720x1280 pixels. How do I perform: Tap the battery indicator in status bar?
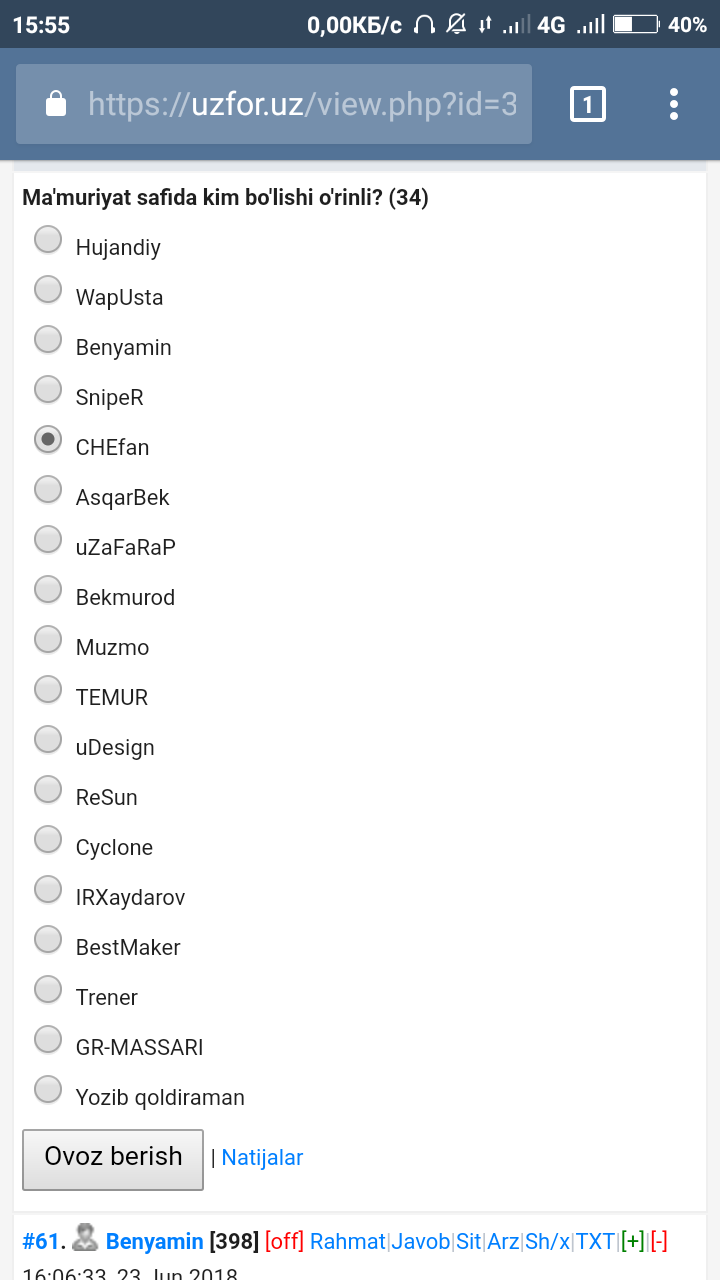[636, 25]
